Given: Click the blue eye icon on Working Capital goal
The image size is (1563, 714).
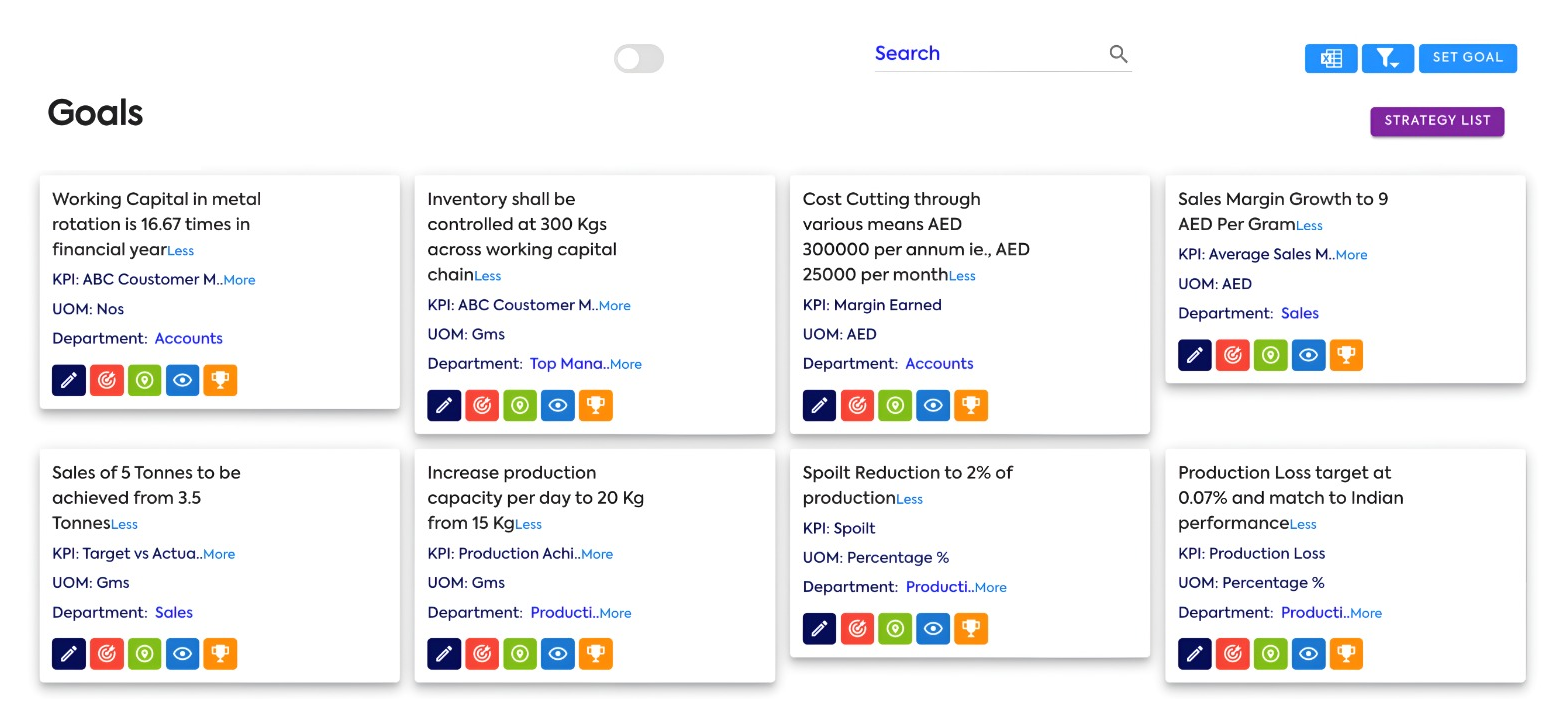Looking at the screenshot, I should click(x=182, y=380).
